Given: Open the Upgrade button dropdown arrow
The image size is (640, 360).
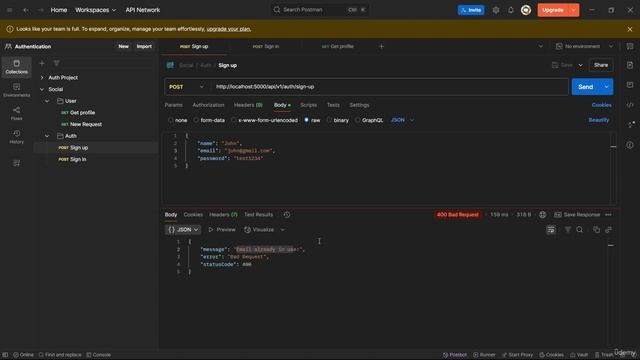Looking at the screenshot, I should (573, 10).
